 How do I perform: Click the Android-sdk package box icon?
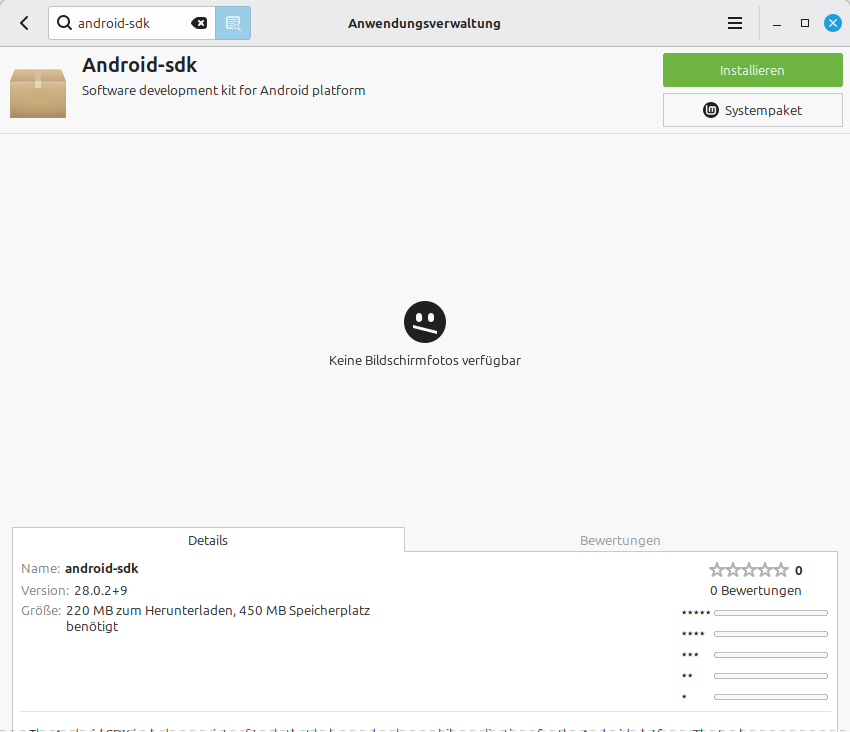38,93
